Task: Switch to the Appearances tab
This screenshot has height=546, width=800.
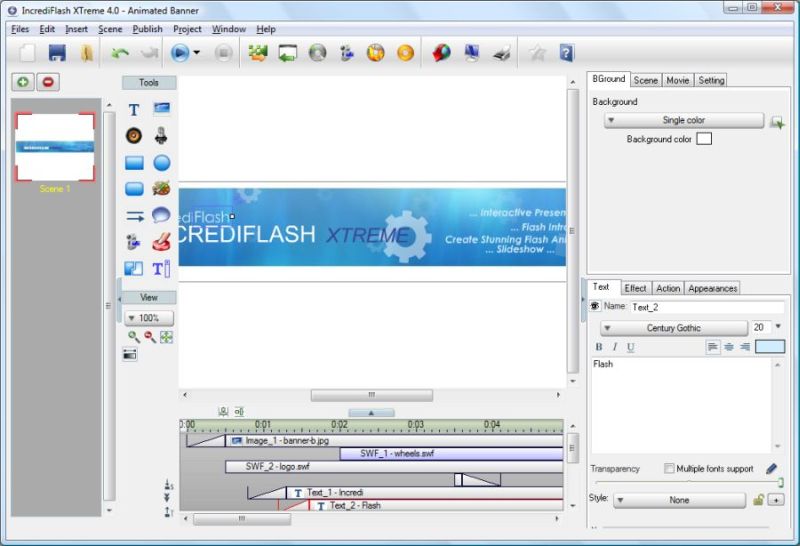Action: click(712, 288)
